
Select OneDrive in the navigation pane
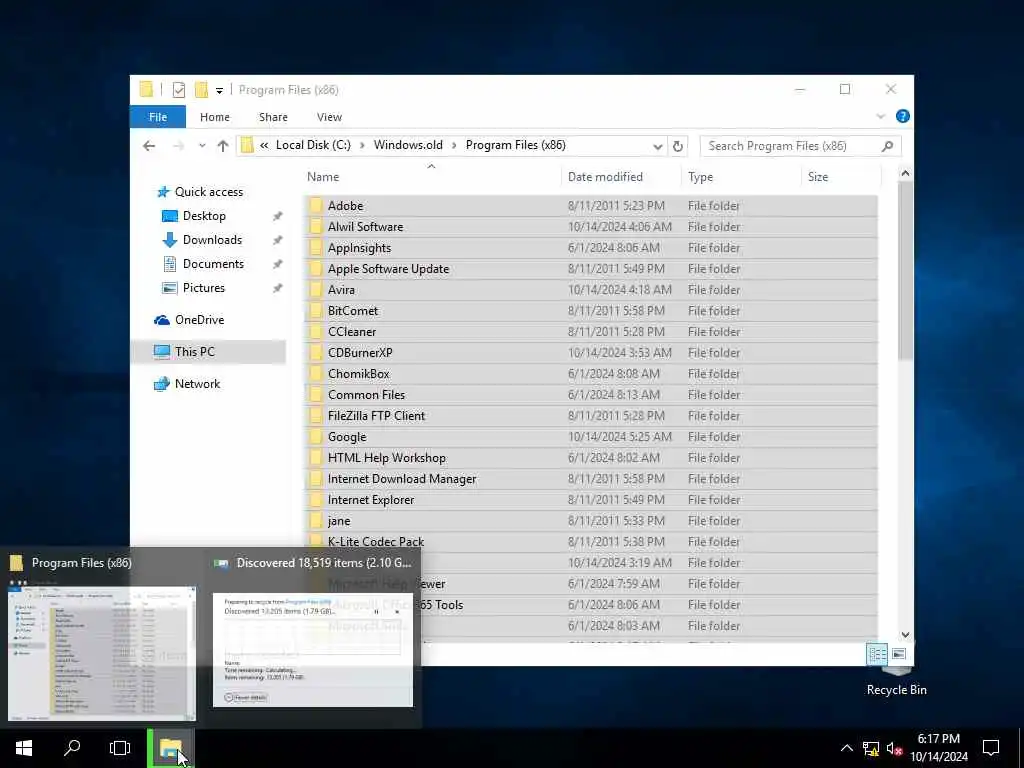coord(199,320)
